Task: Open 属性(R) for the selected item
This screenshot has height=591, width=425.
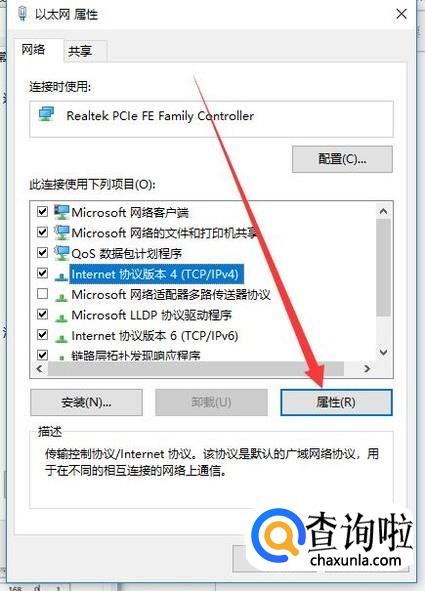Action: point(336,402)
